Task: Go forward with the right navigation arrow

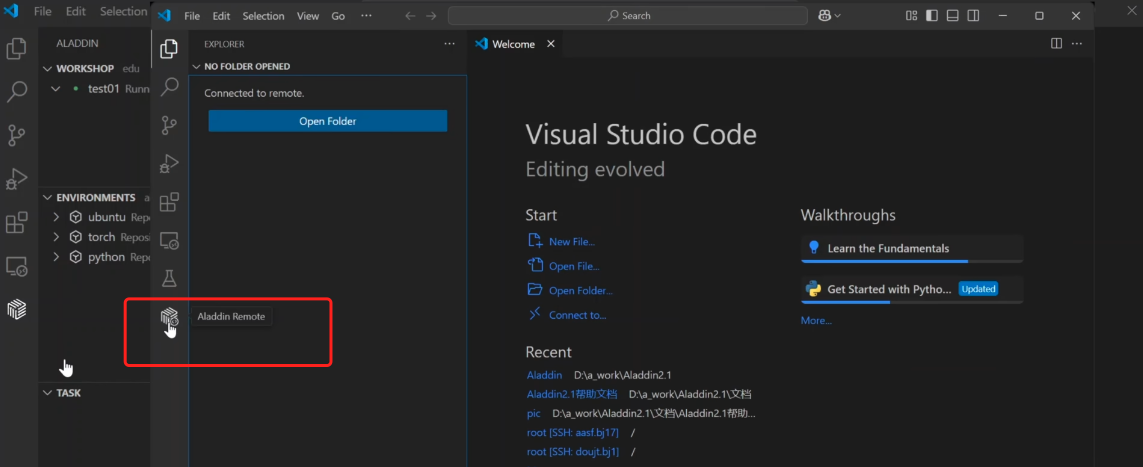Action: (x=432, y=15)
